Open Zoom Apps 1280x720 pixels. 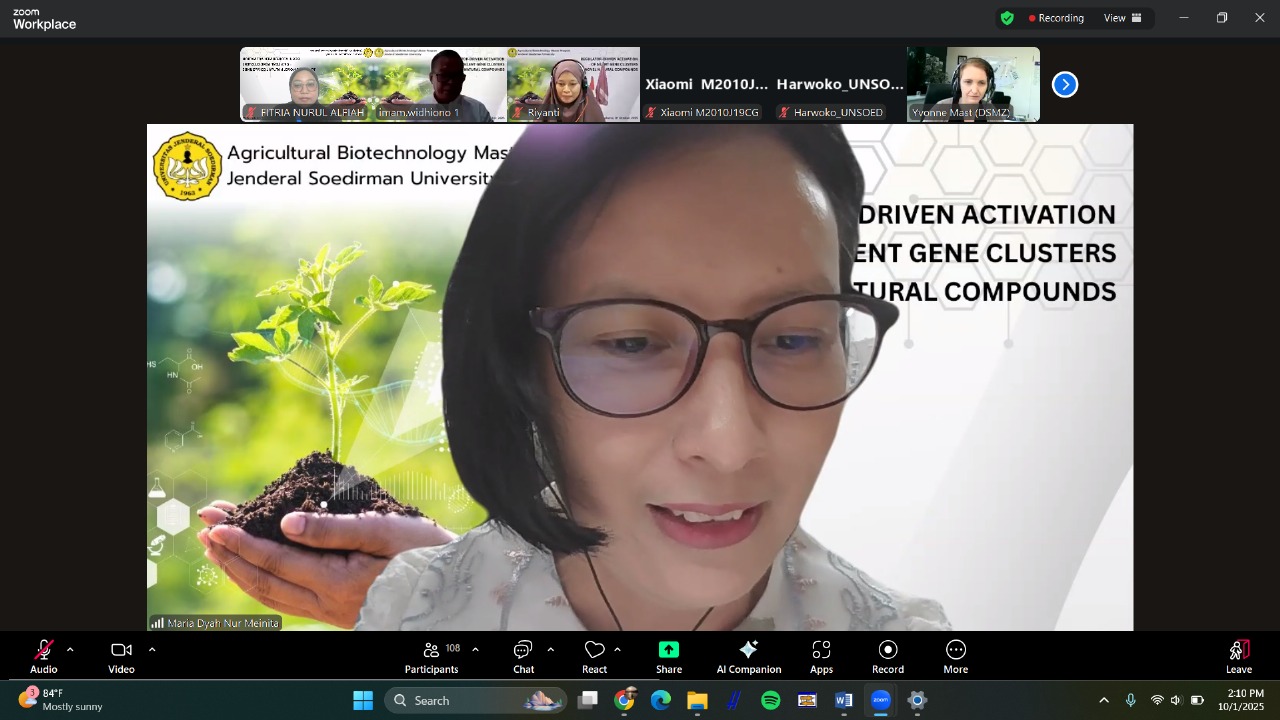[x=821, y=656]
